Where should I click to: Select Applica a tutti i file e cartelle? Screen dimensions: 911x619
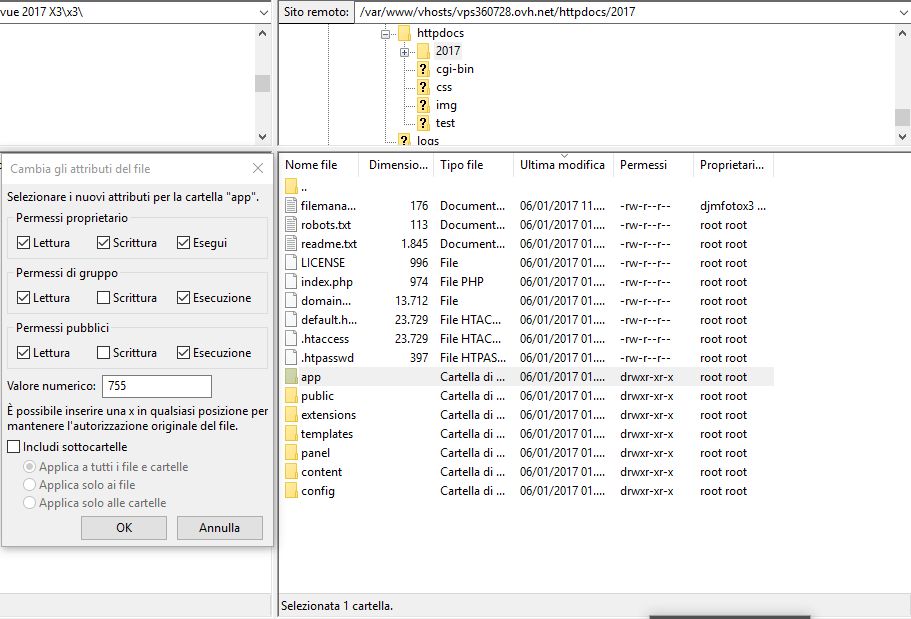(x=29, y=467)
